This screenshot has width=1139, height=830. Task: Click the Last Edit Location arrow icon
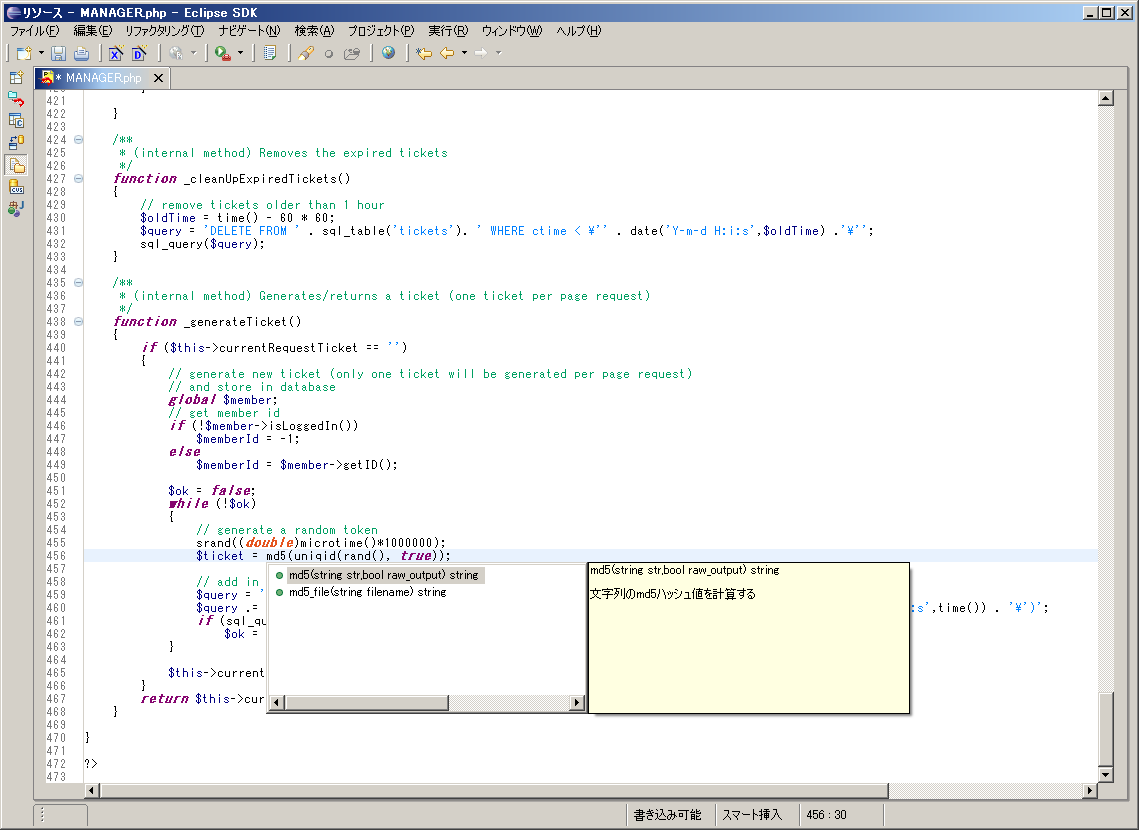click(x=423, y=53)
